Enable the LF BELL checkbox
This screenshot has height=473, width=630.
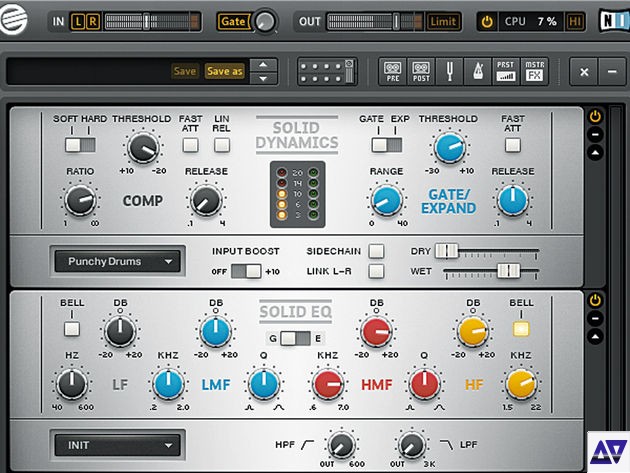(72, 329)
